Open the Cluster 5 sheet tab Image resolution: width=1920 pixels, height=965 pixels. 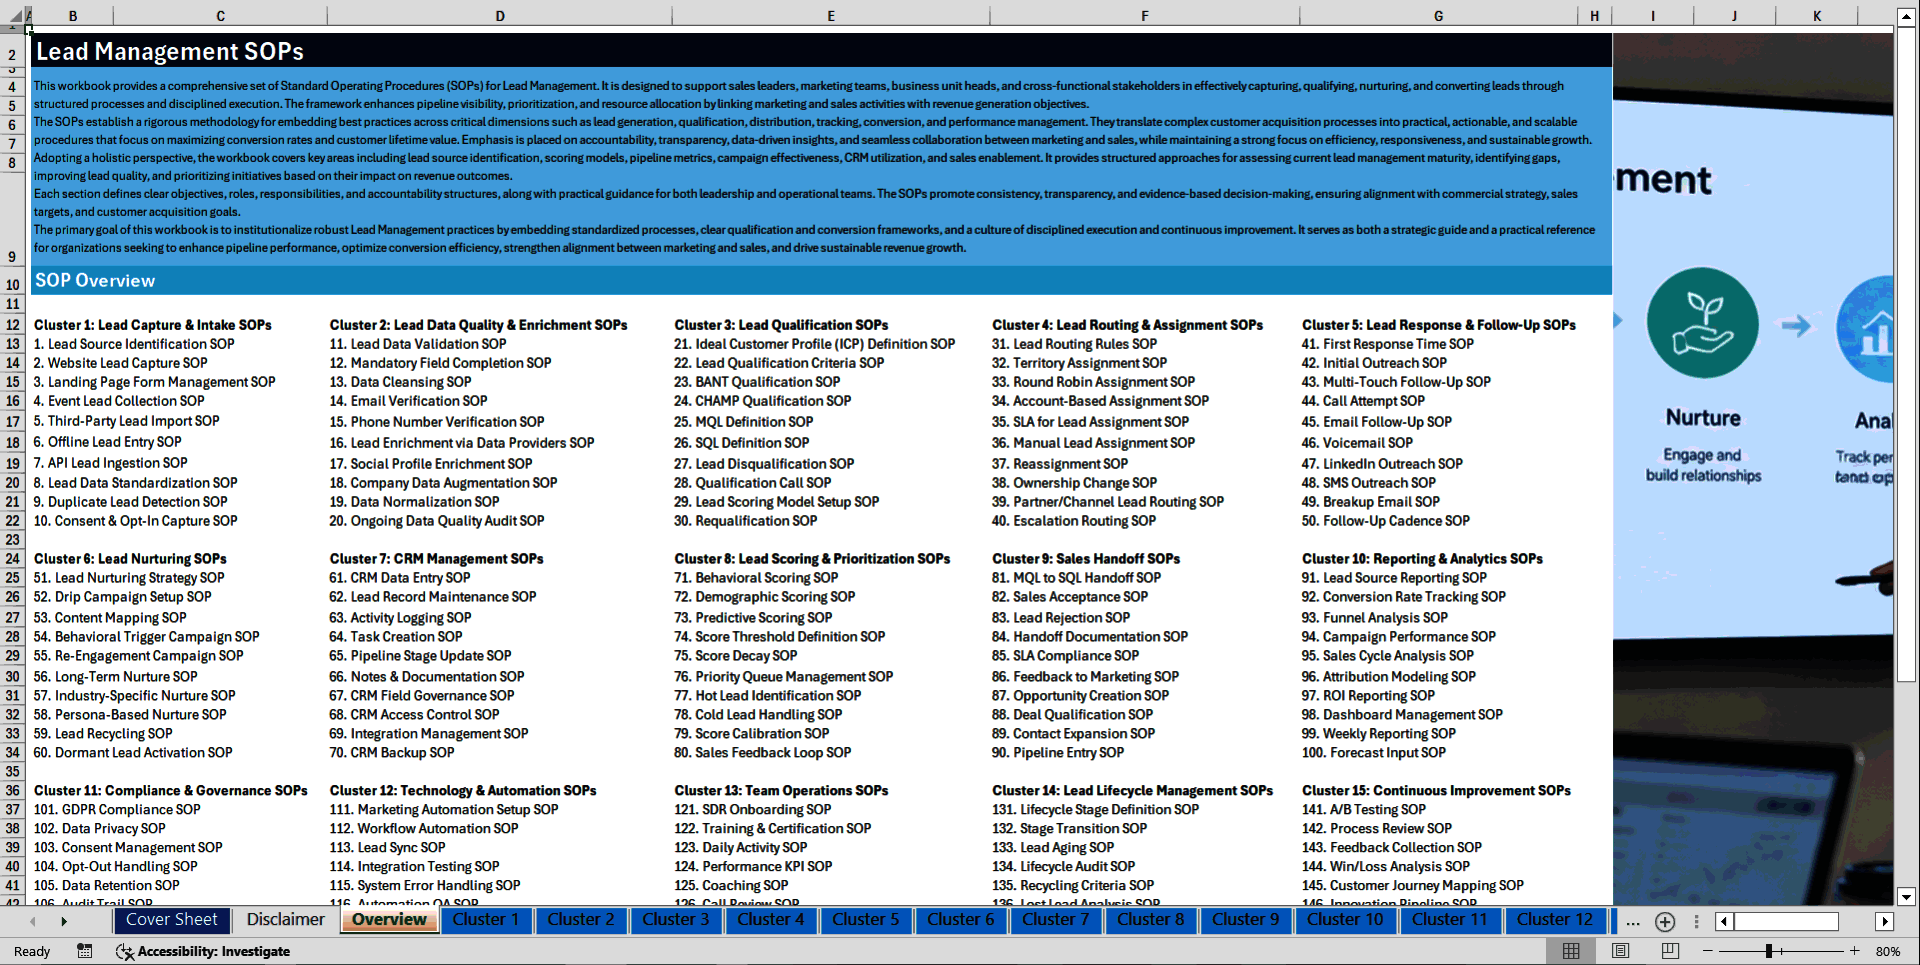point(866,920)
